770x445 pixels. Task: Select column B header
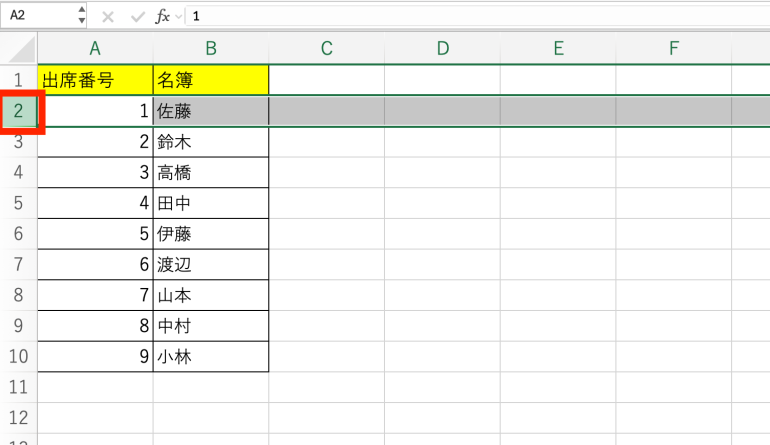pos(211,48)
